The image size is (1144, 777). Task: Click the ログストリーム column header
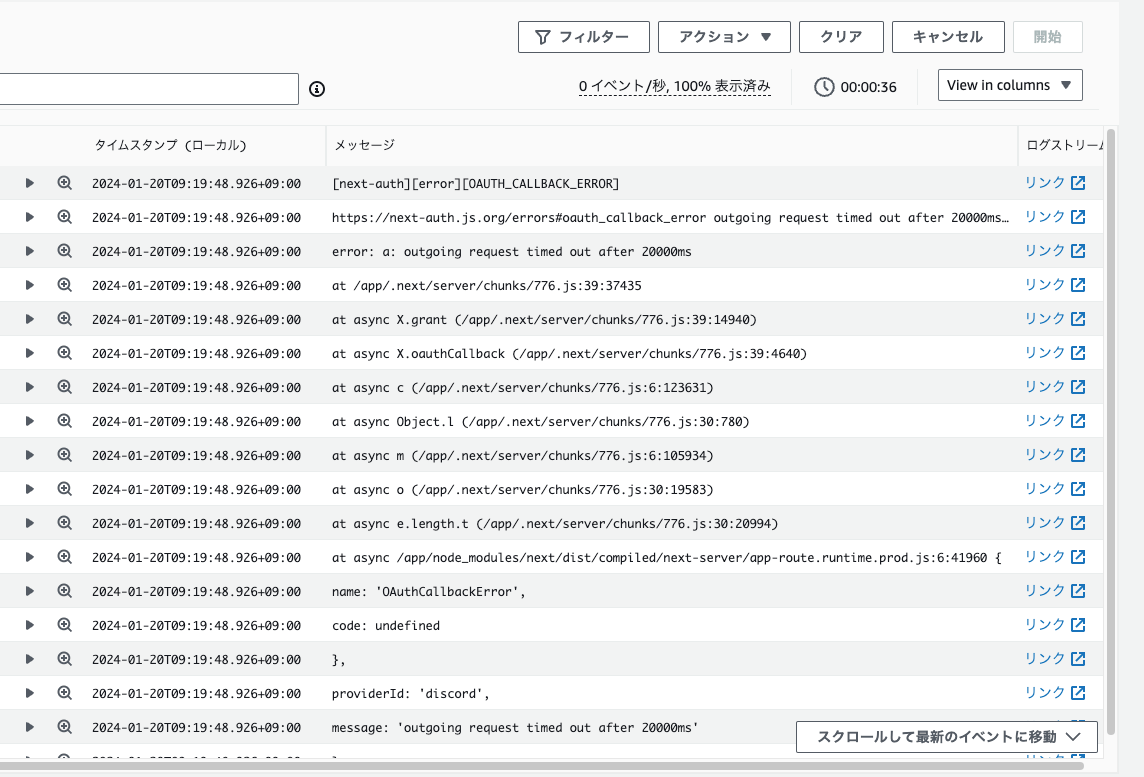point(1064,145)
